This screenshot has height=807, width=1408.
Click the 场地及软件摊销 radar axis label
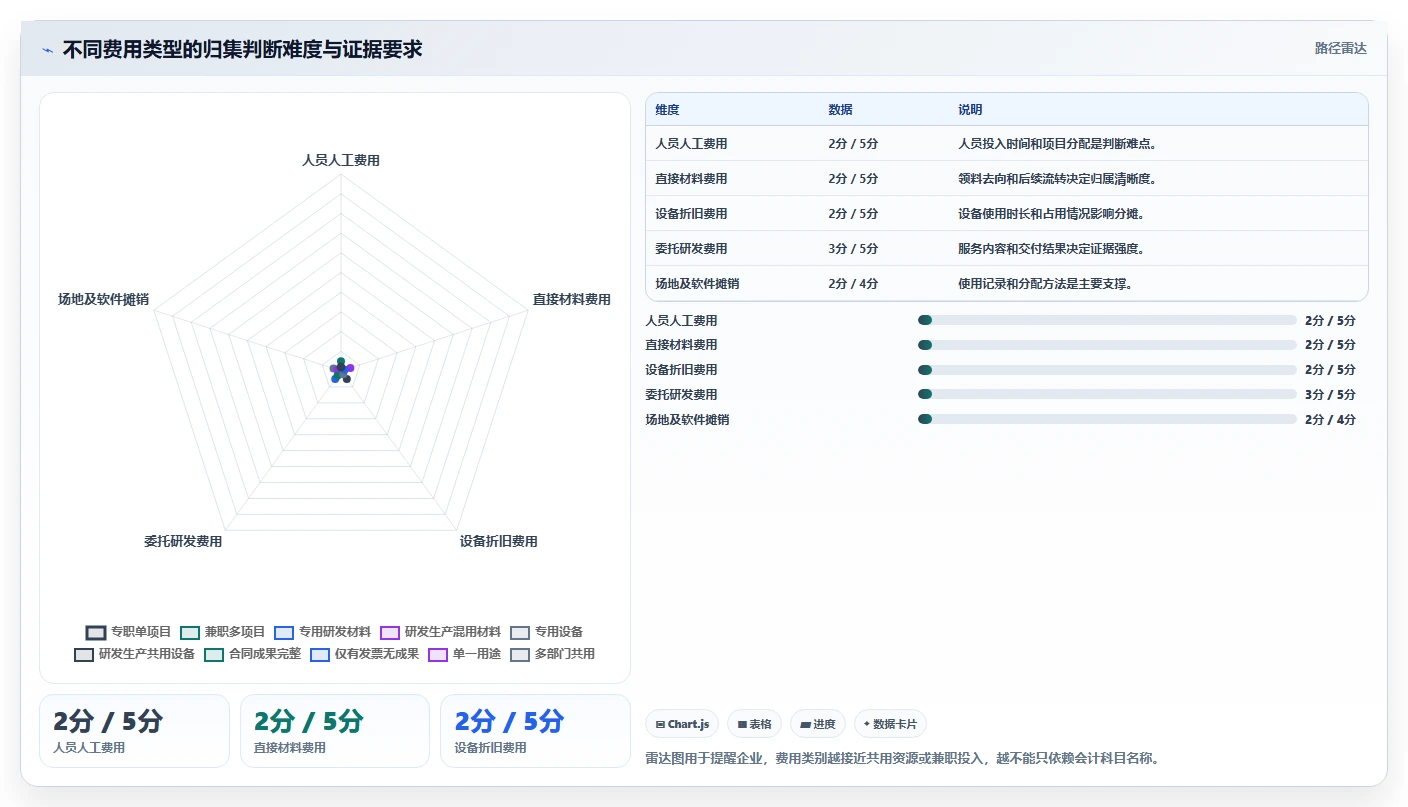[103, 299]
